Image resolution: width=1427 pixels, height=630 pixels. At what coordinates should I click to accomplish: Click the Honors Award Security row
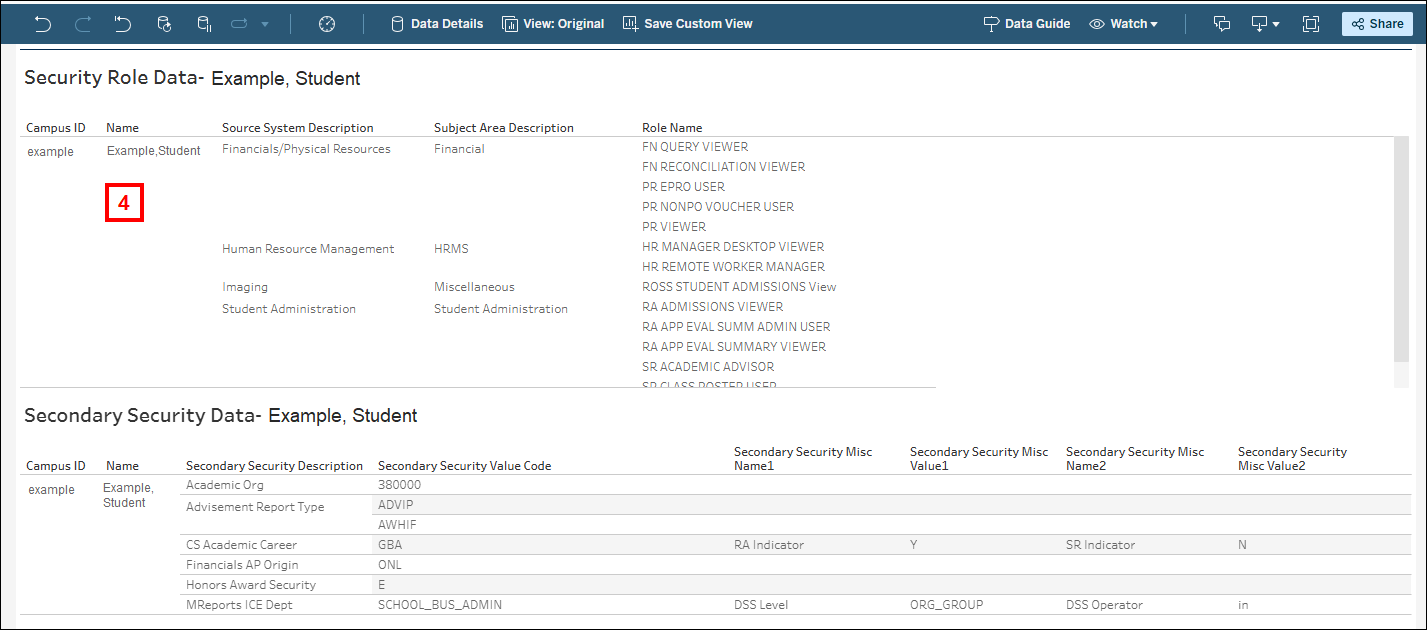pos(251,585)
